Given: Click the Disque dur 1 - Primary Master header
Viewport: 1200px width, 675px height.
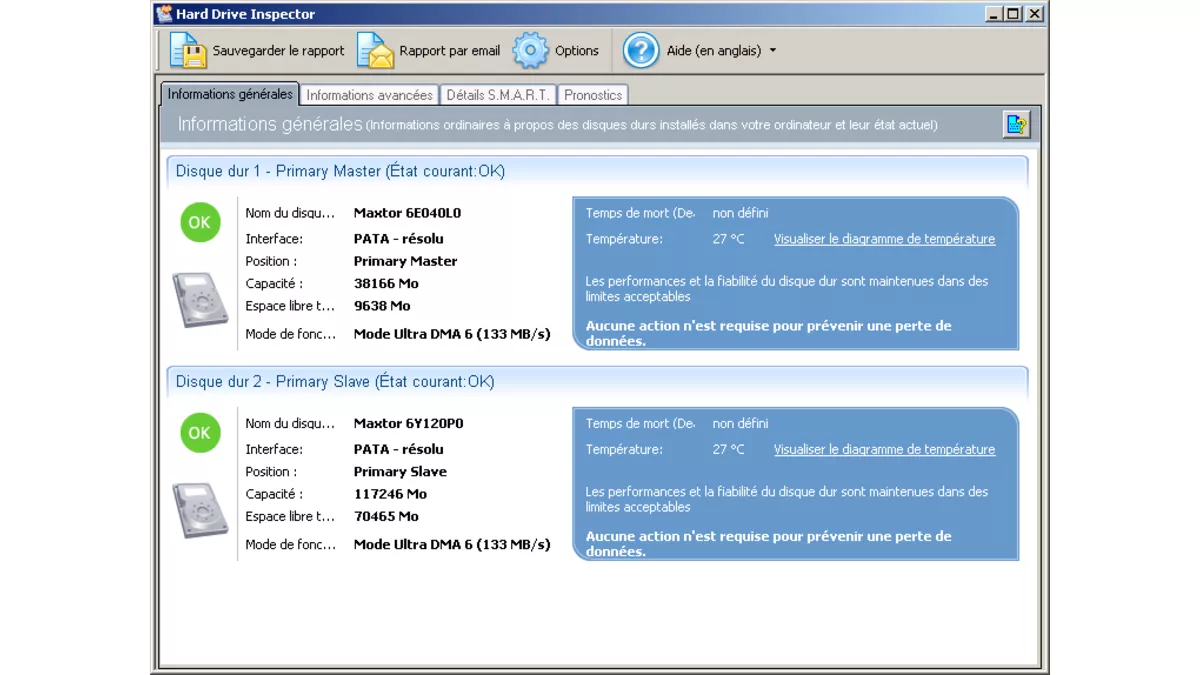Looking at the screenshot, I should click(340, 171).
